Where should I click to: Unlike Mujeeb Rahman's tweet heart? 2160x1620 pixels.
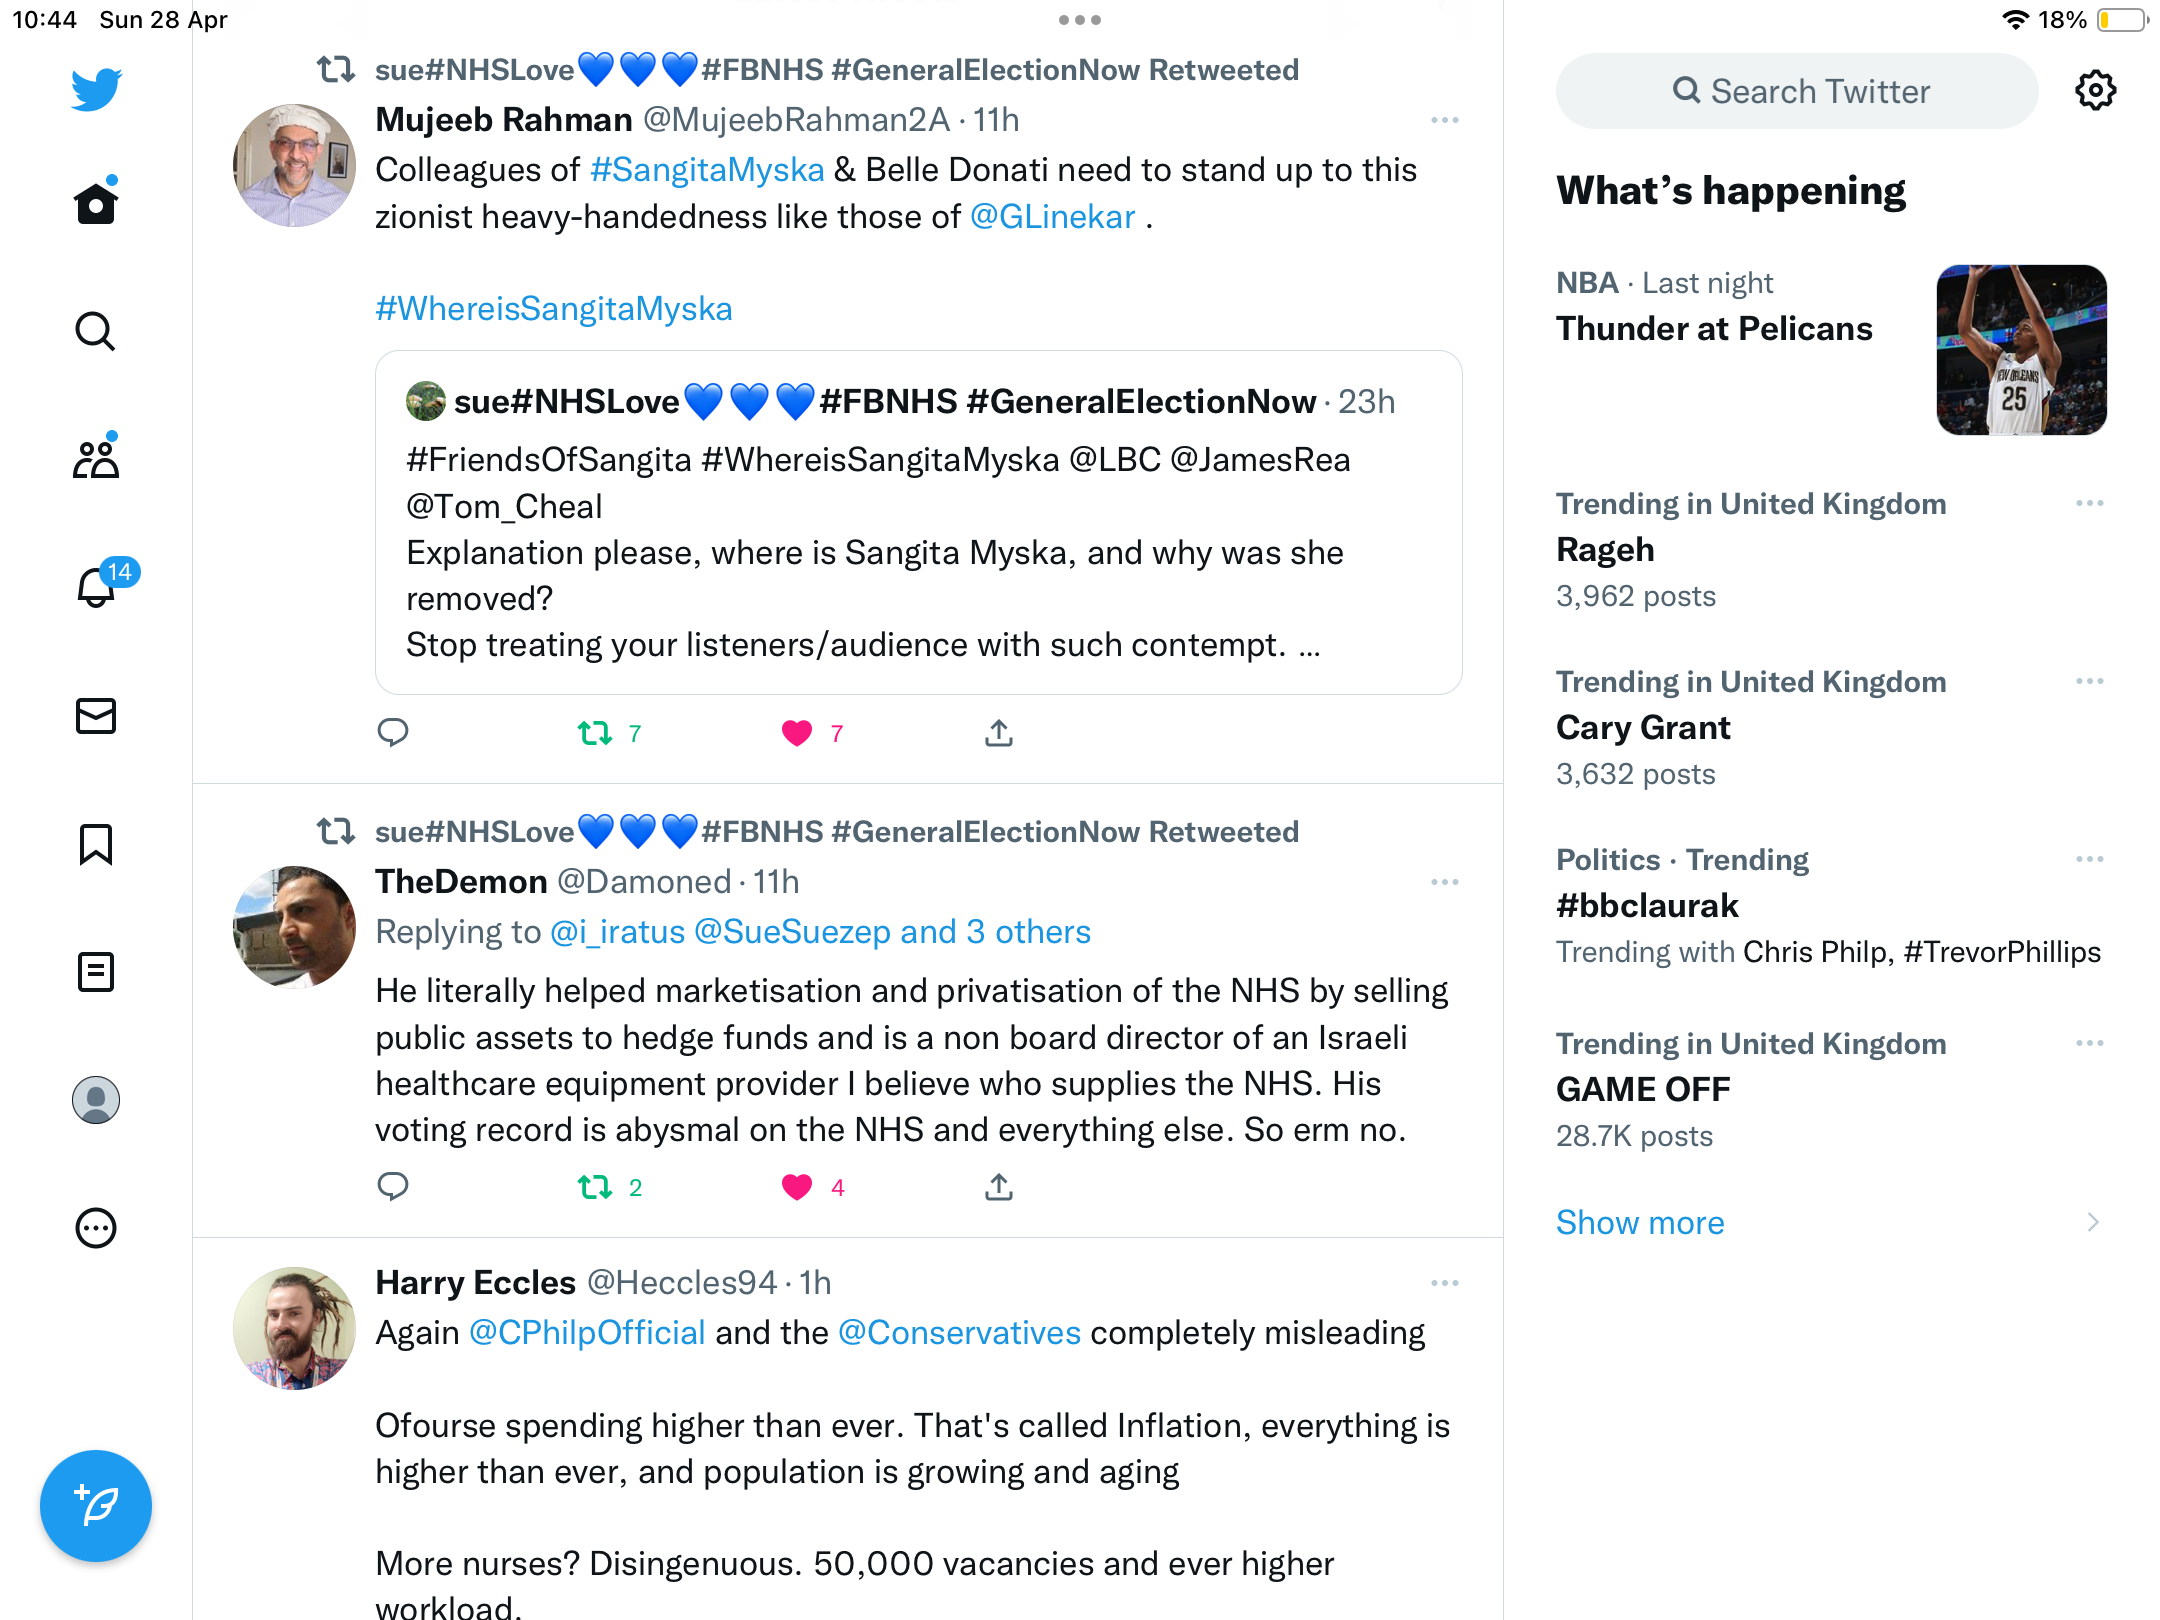point(797,733)
